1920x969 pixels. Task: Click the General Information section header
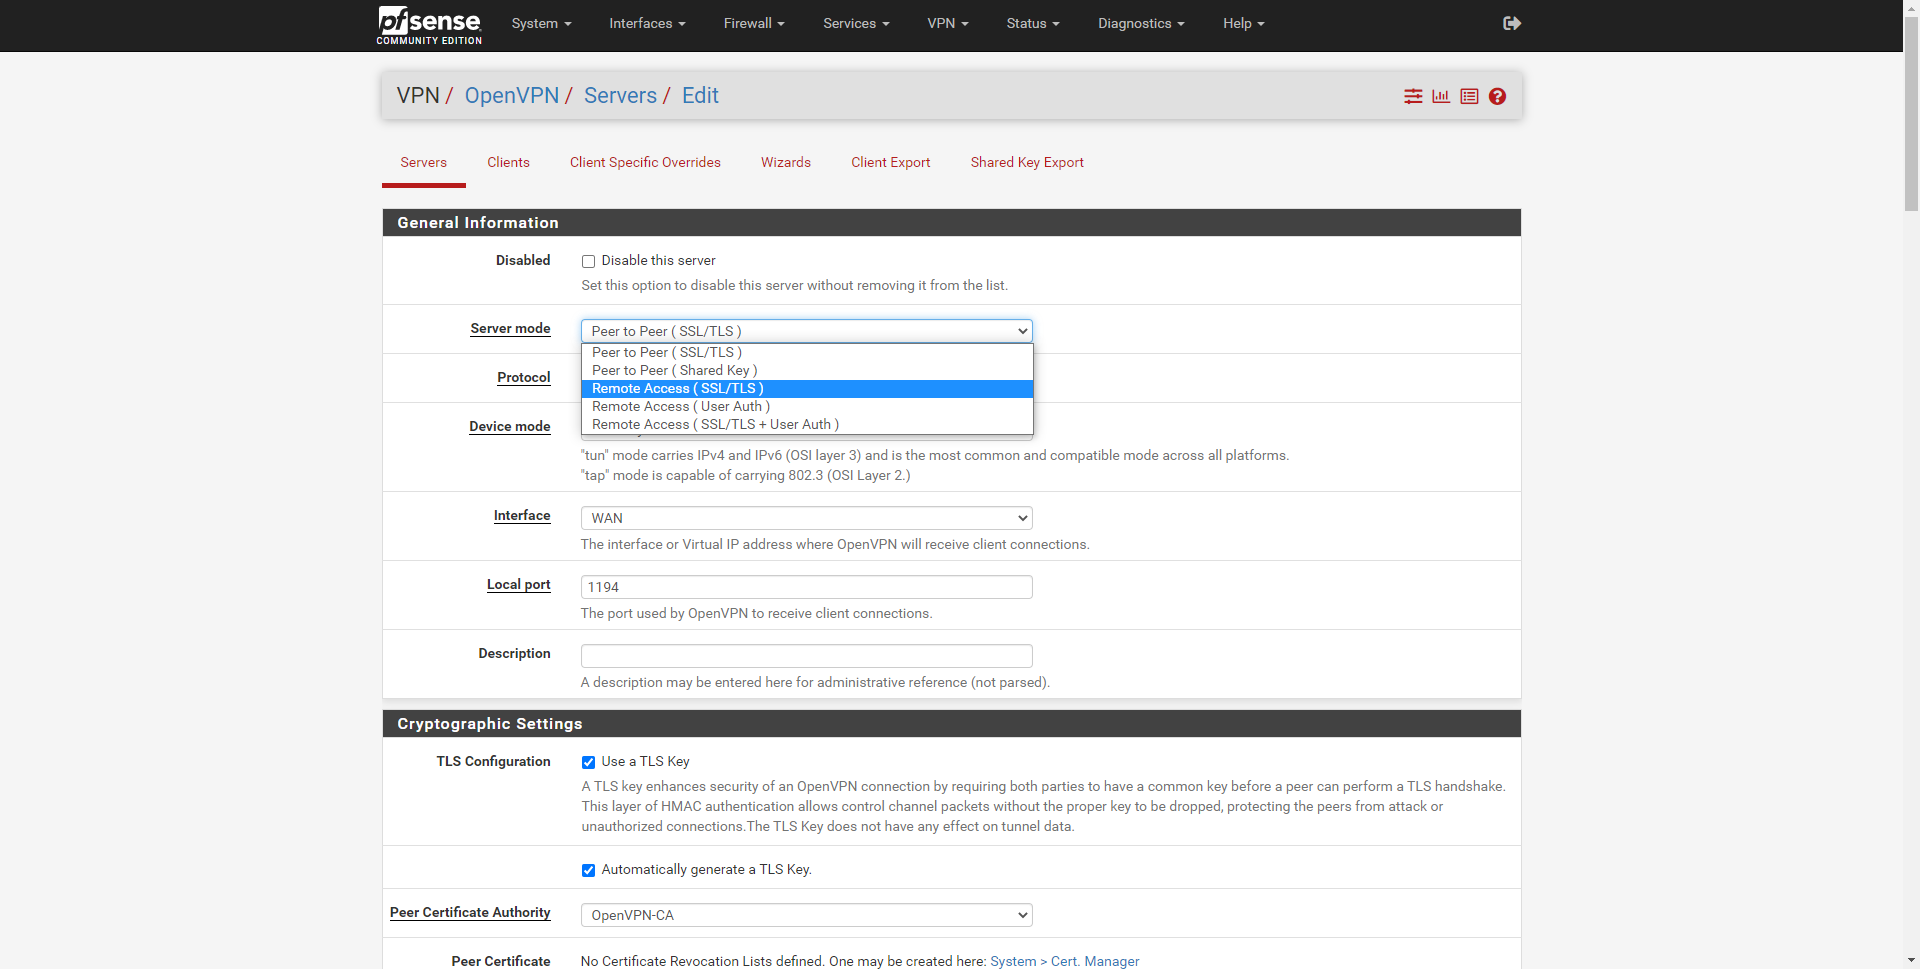point(951,223)
